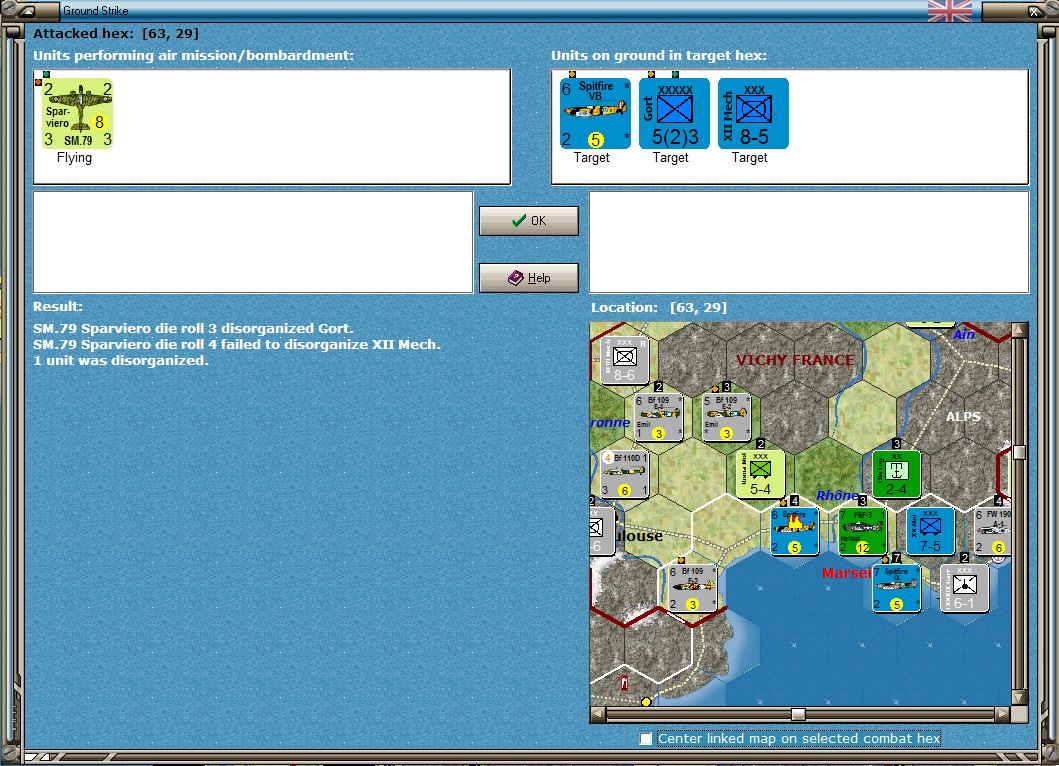Select the Bf 109 Emil counter rated 5
The width and height of the screenshot is (1059, 766).
pos(726,417)
